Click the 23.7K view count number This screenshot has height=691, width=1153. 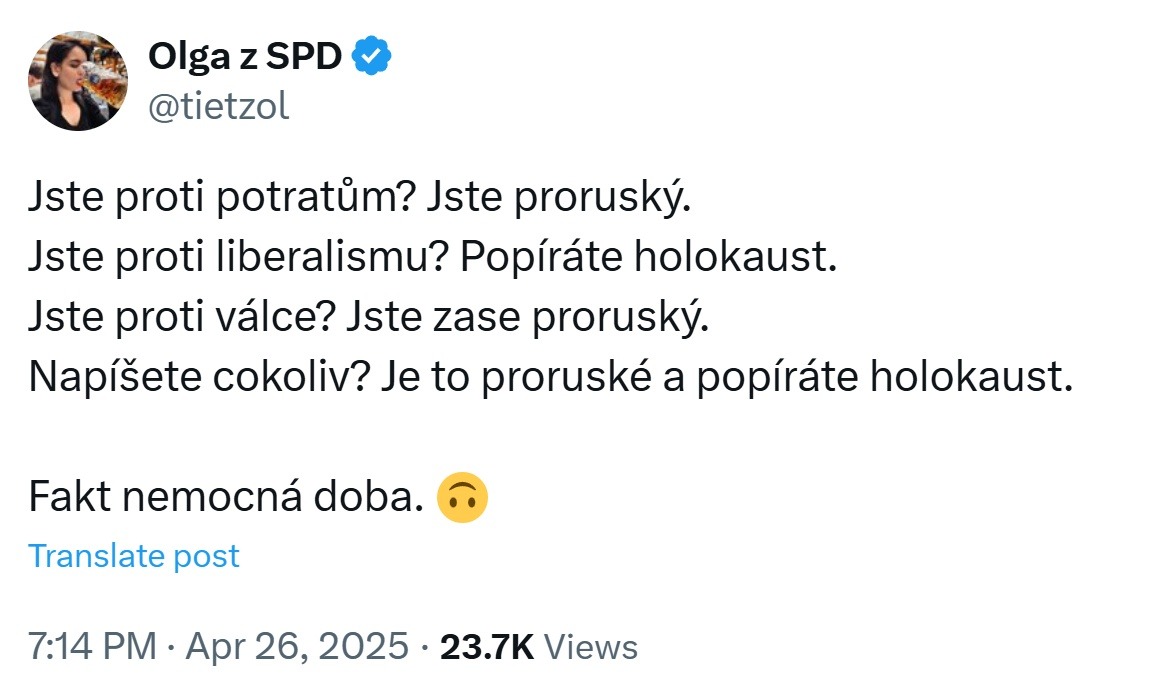(487, 646)
